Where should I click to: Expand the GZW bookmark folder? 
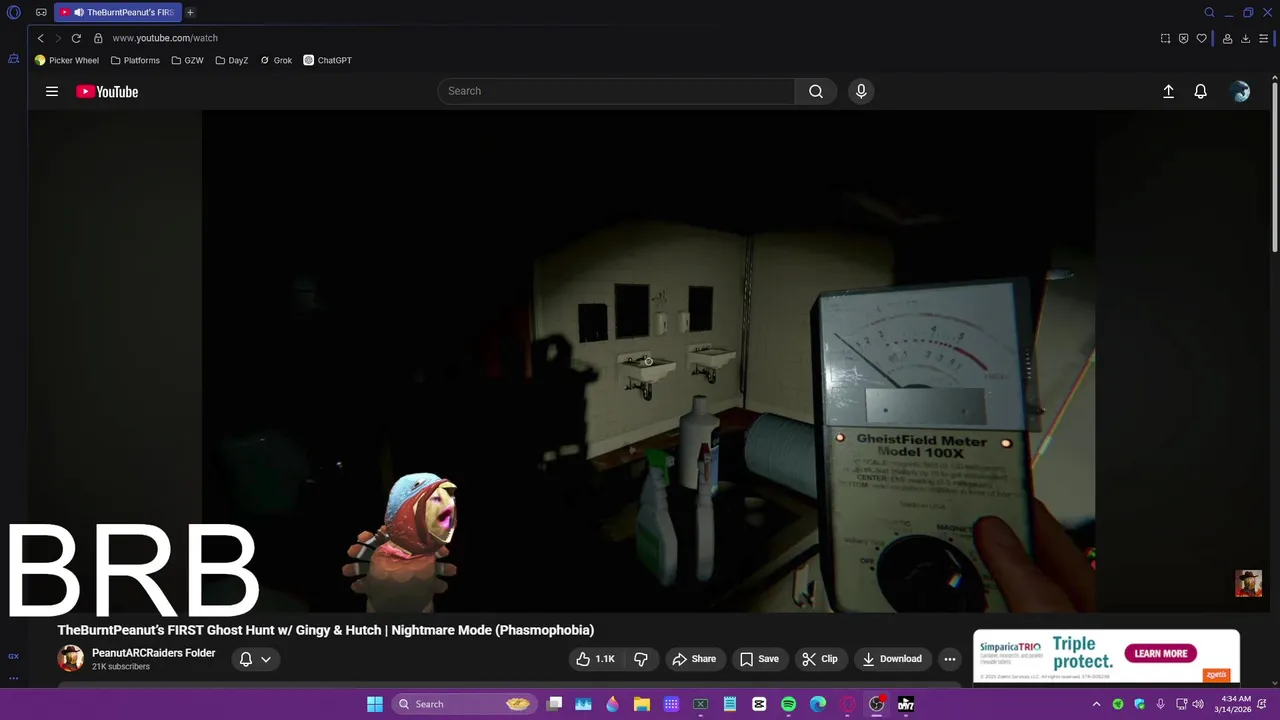(187, 60)
